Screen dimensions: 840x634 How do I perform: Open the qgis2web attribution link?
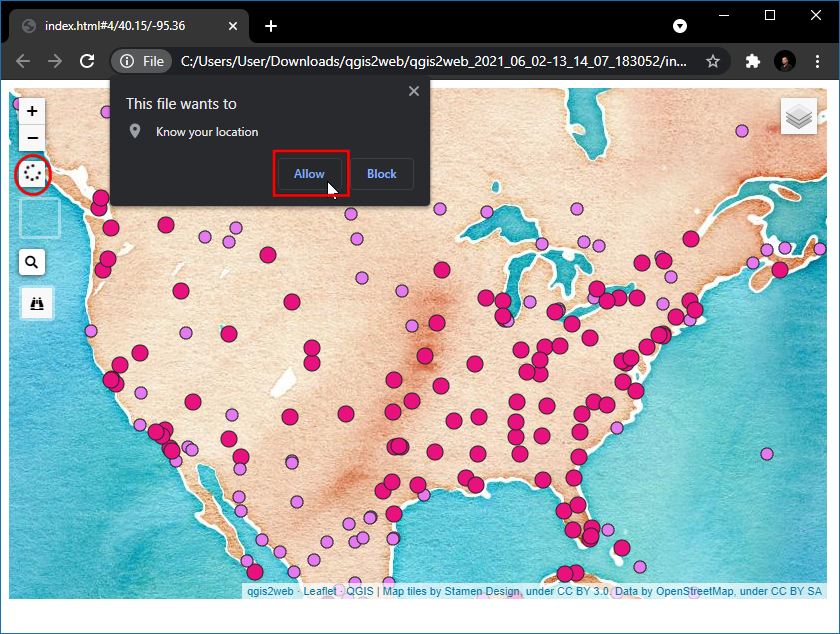click(270, 591)
